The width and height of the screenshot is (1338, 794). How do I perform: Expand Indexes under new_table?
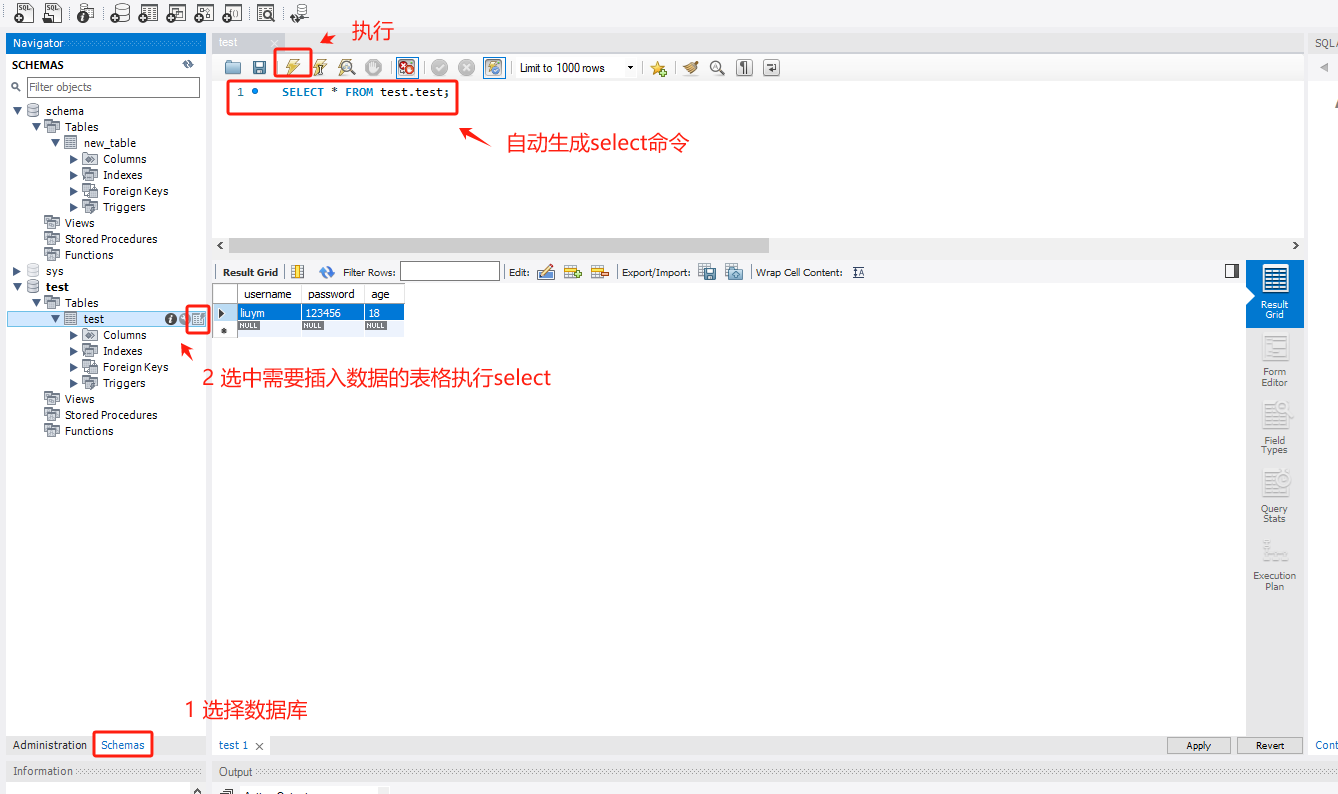[74, 175]
